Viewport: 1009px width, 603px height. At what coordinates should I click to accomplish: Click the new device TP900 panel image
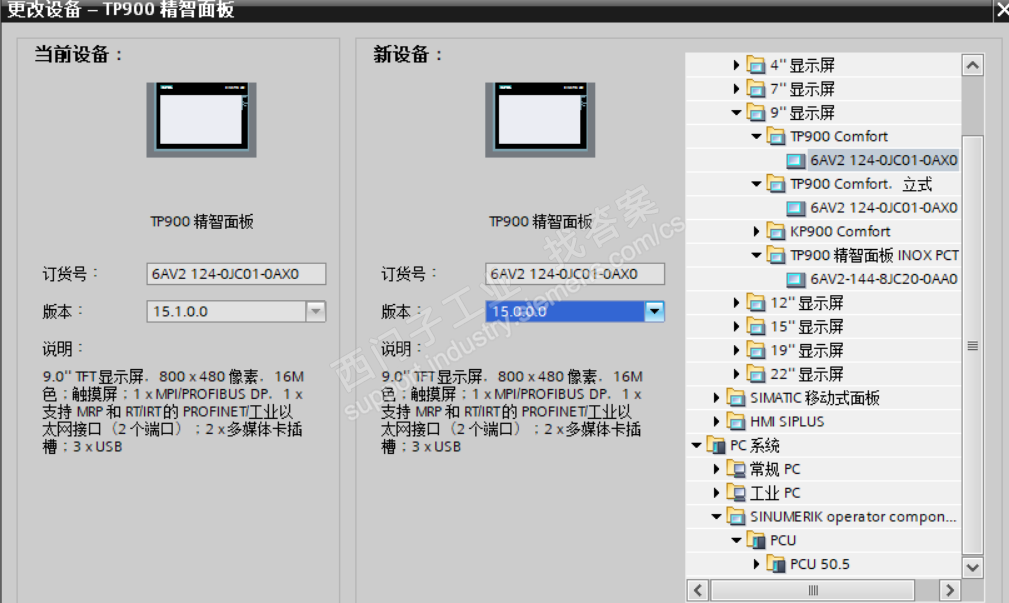540,120
